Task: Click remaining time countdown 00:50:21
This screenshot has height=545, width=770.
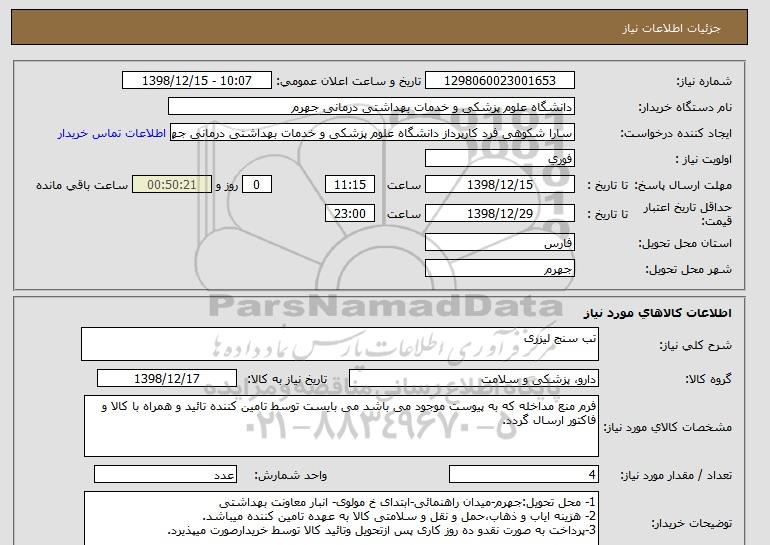Action: pyautogui.click(x=172, y=185)
